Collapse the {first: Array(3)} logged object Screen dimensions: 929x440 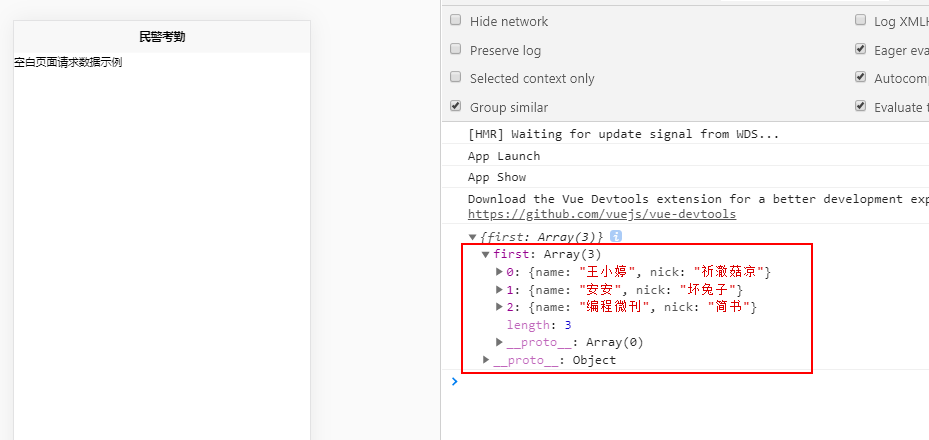[x=472, y=237]
